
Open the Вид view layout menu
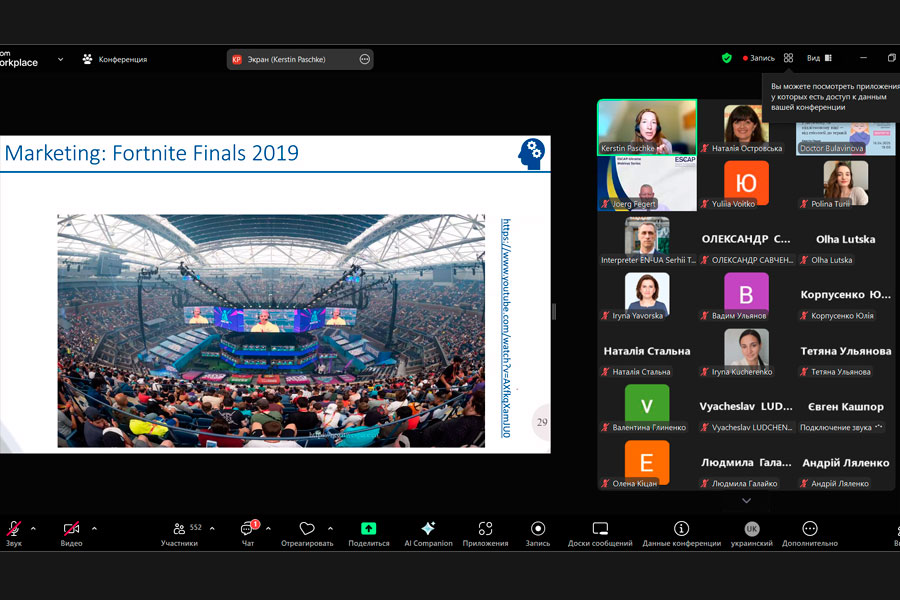point(820,58)
